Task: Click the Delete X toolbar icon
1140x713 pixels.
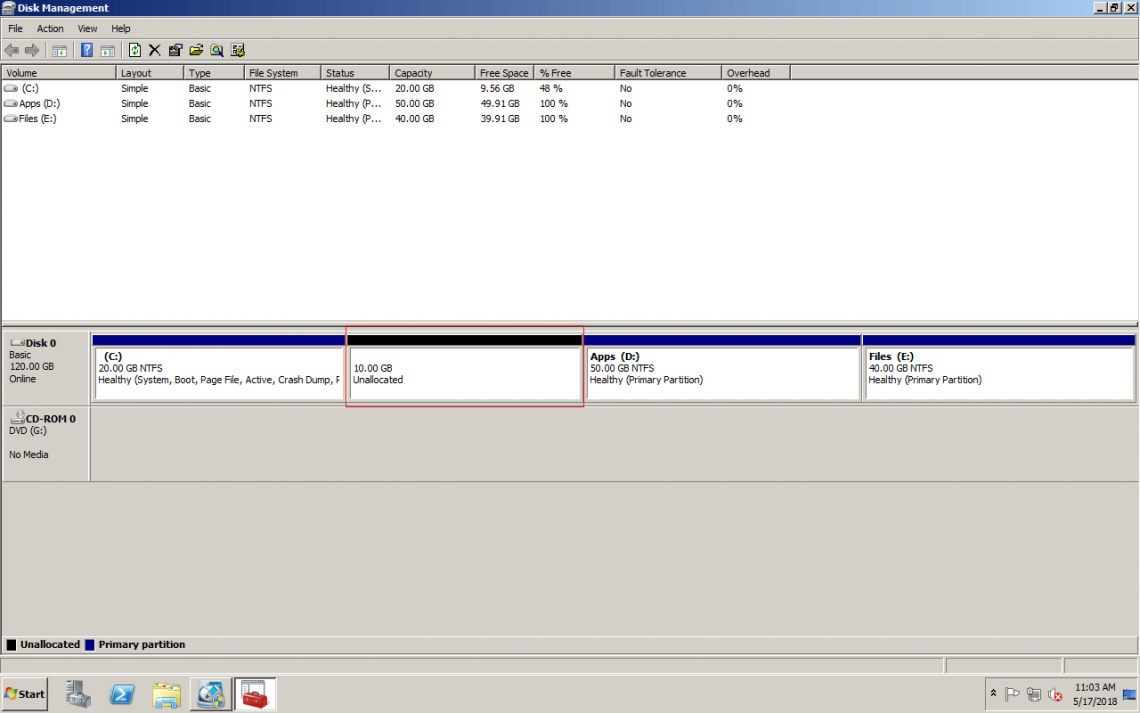Action: coord(155,50)
